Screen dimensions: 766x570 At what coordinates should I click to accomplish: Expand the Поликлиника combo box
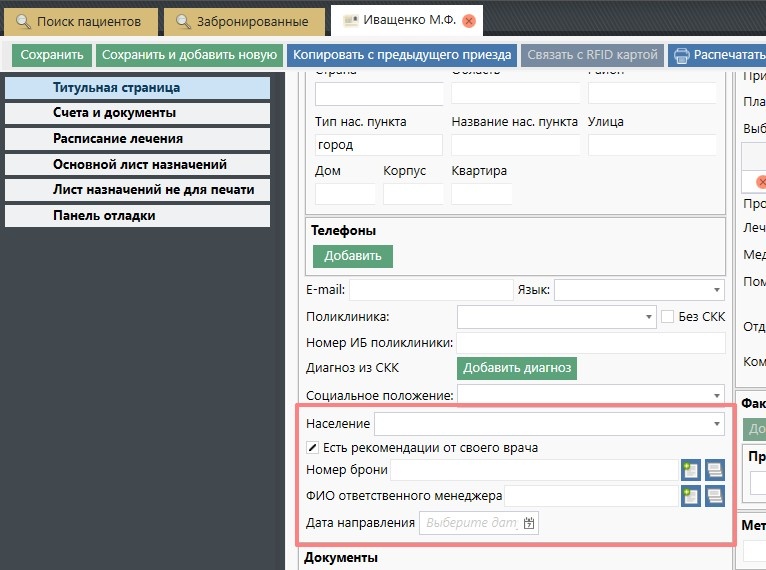pyautogui.click(x=648, y=317)
